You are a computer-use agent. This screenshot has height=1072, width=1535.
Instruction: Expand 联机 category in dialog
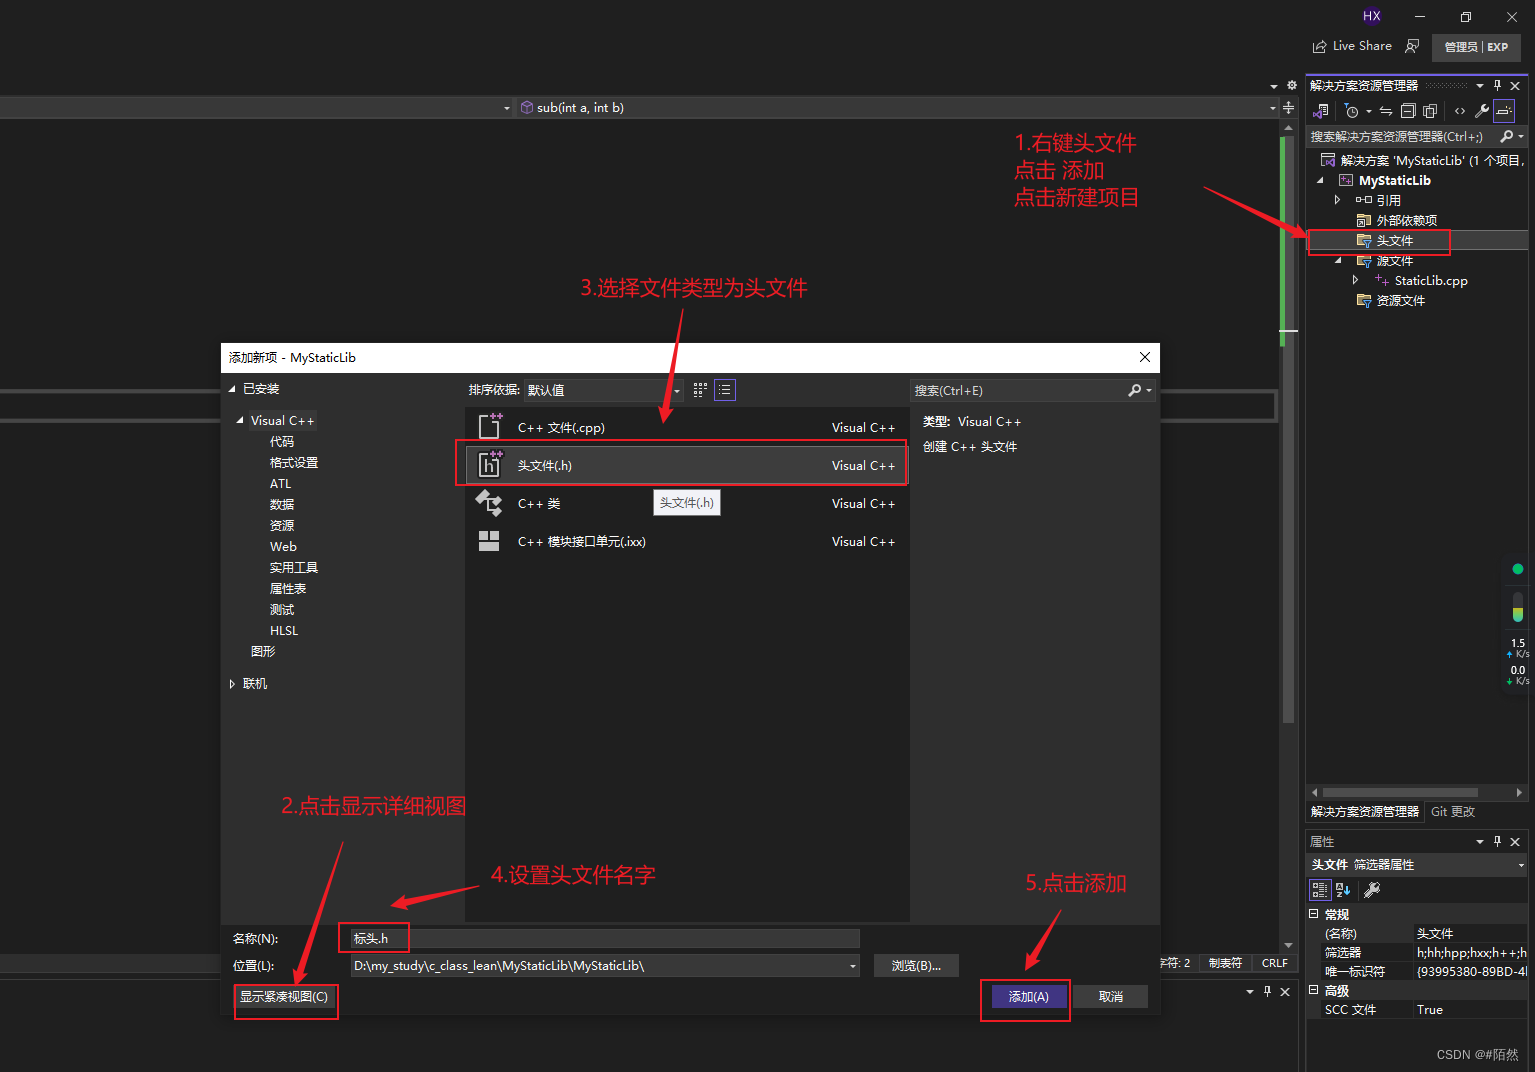coord(232,684)
